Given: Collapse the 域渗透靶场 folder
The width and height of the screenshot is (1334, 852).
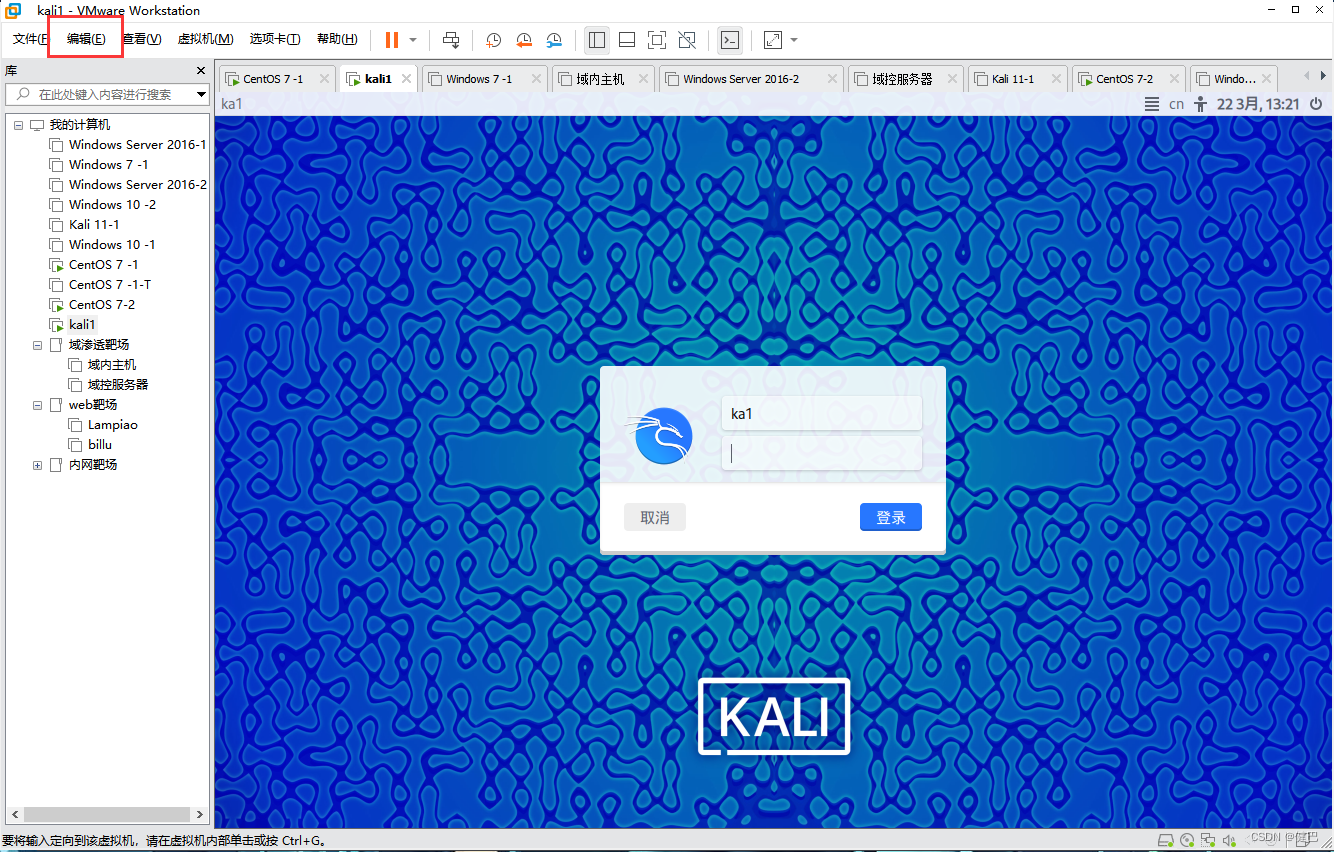Looking at the screenshot, I should (x=38, y=345).
